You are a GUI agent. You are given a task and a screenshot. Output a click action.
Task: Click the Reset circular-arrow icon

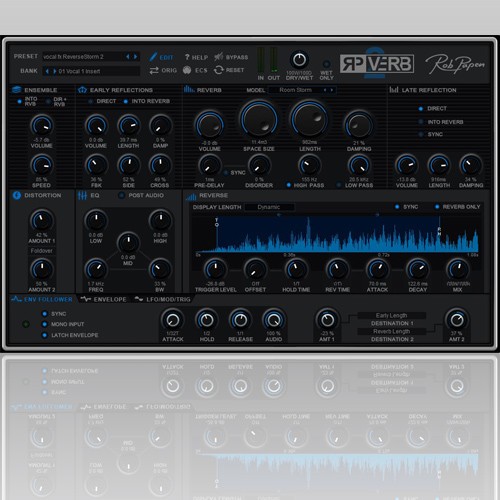(219, 70)
